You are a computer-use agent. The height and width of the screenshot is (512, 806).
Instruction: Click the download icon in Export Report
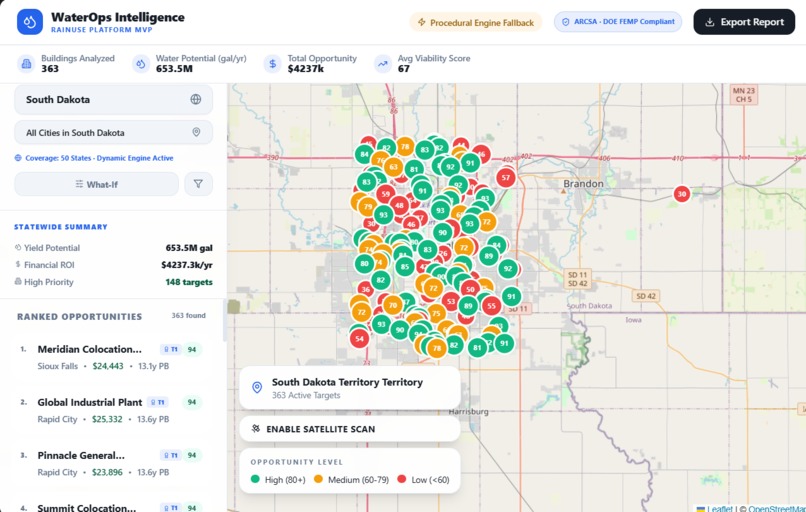coord(710,22)
